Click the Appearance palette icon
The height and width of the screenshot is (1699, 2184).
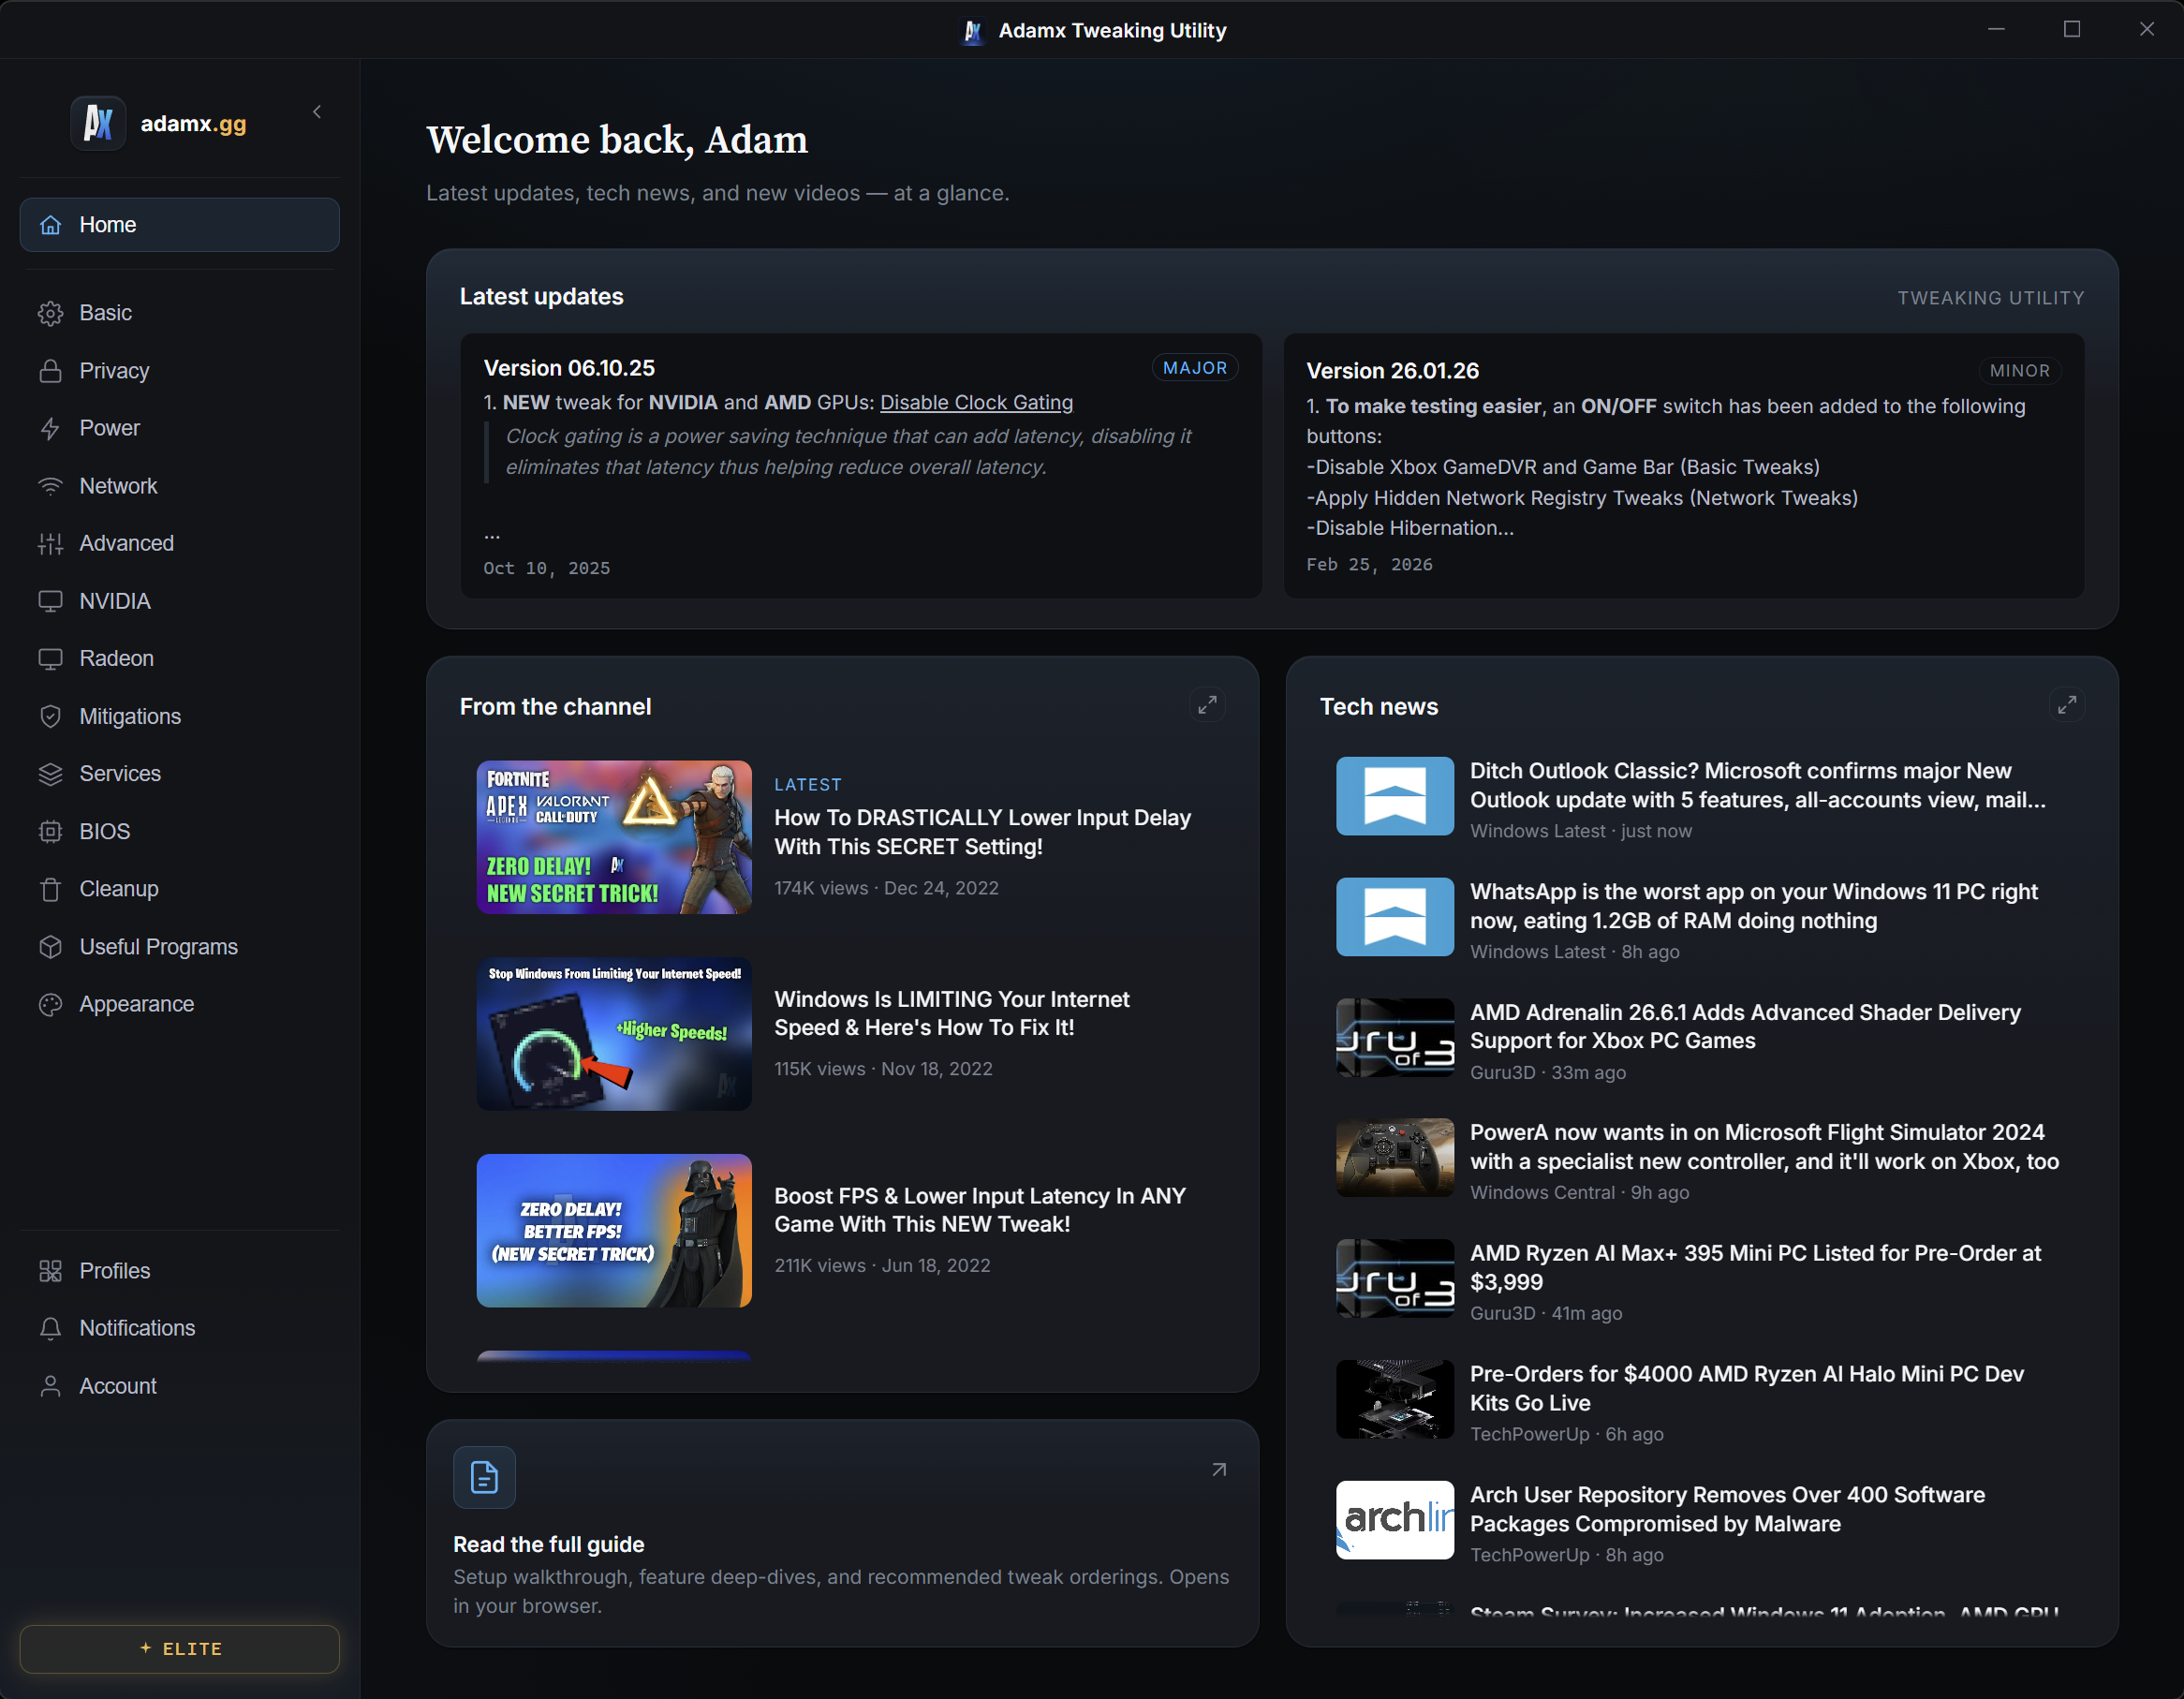(x=50, y=1004)
